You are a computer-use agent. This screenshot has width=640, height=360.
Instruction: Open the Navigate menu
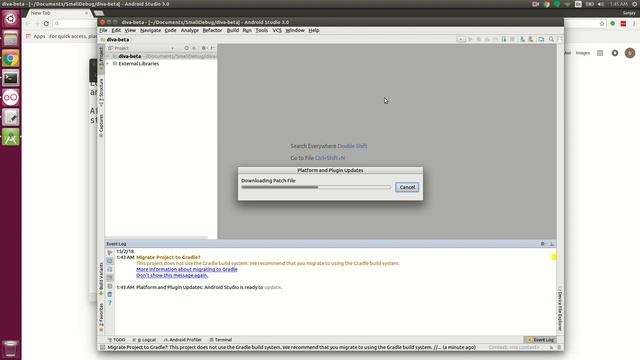tap(150, 30)
